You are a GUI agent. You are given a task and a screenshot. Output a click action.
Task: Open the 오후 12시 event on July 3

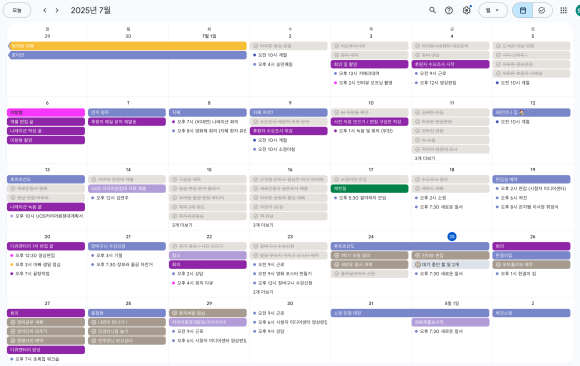click(x=358, y=74)
